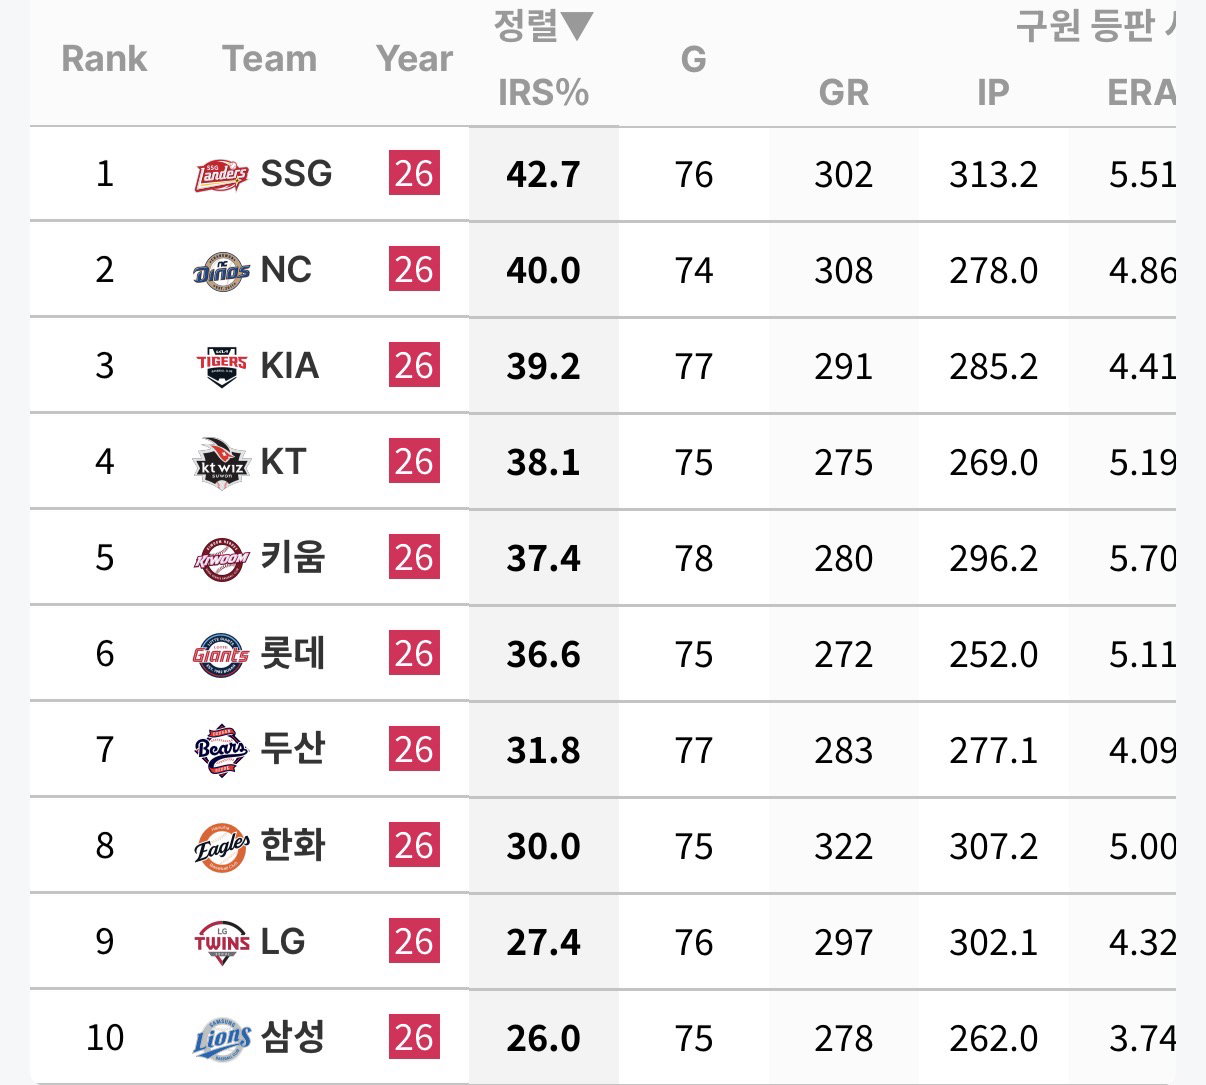Open the 삼성 team name link

(x=293, y=1037)
